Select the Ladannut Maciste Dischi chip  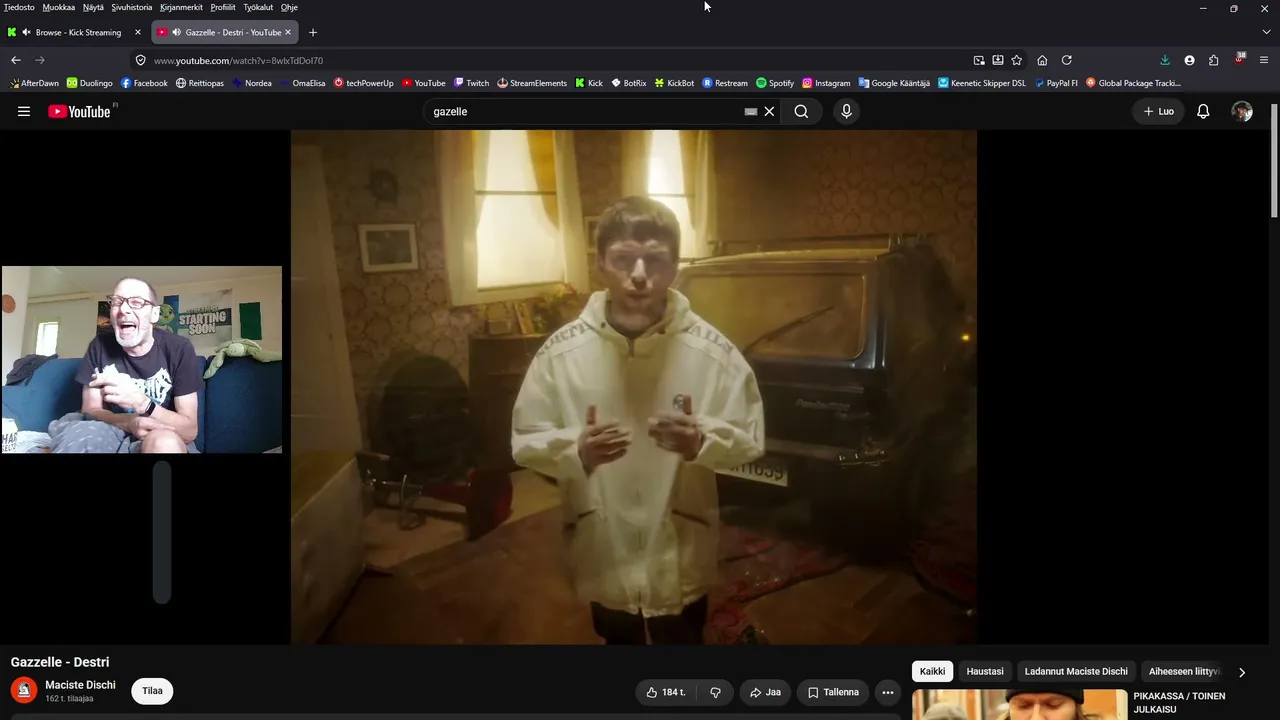click(1076, 672)
